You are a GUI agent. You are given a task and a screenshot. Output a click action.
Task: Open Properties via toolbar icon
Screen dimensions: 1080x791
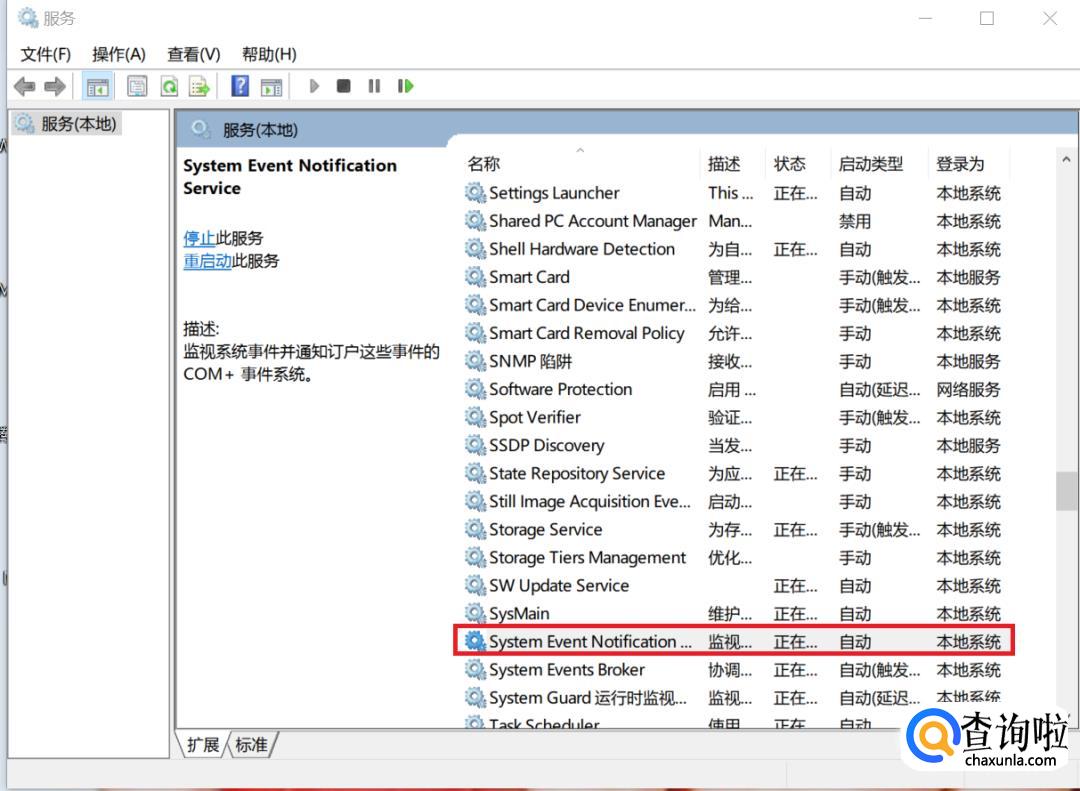click(137, 87)
